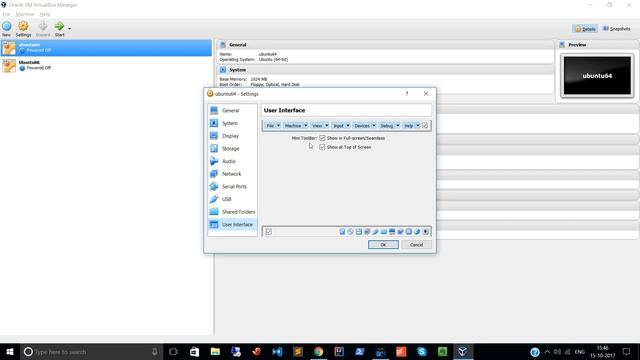Open Visual Studio Code from the taskbar
This screenshot has height=360, width=640.
click(x=277, y=351)
